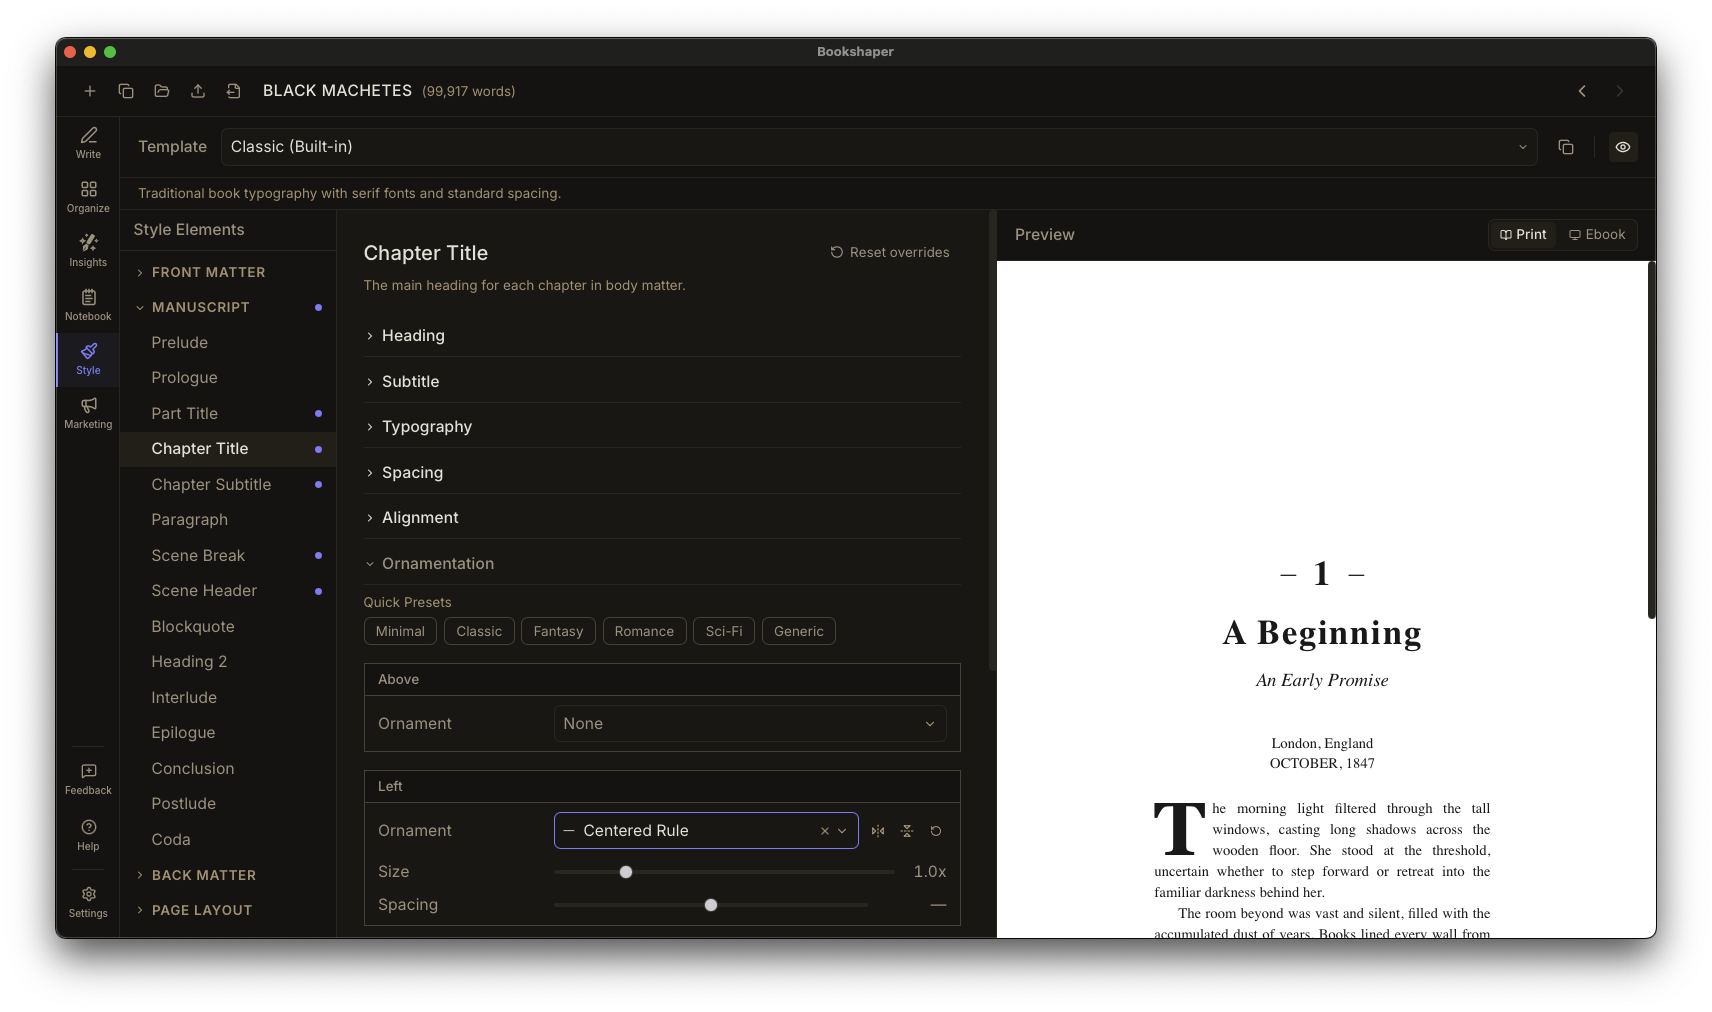Collapse the Ornamentation section
1712x1012 pixels.
(x=439, y=563)
